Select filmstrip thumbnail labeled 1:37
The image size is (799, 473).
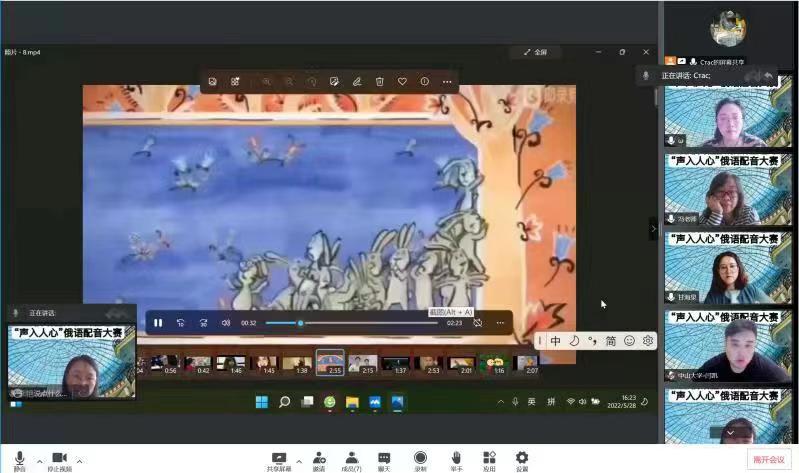tap(395, 364)
